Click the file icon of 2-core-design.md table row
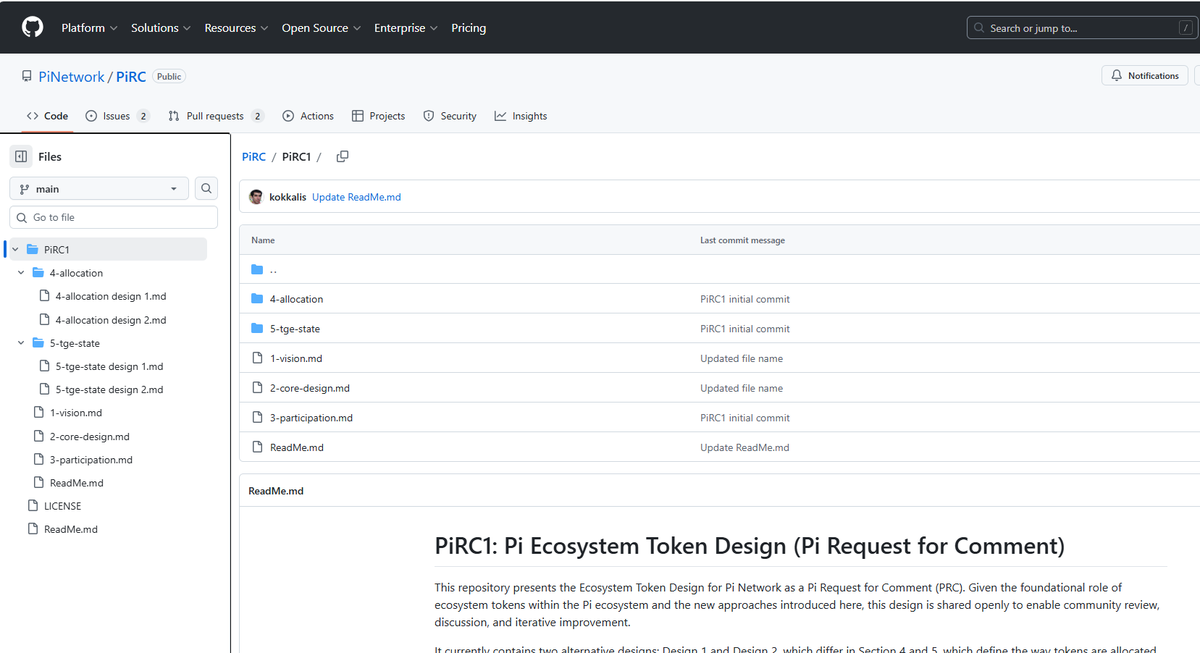The width and height of the screenshot is (1200, 653). (x=257, y=388)
